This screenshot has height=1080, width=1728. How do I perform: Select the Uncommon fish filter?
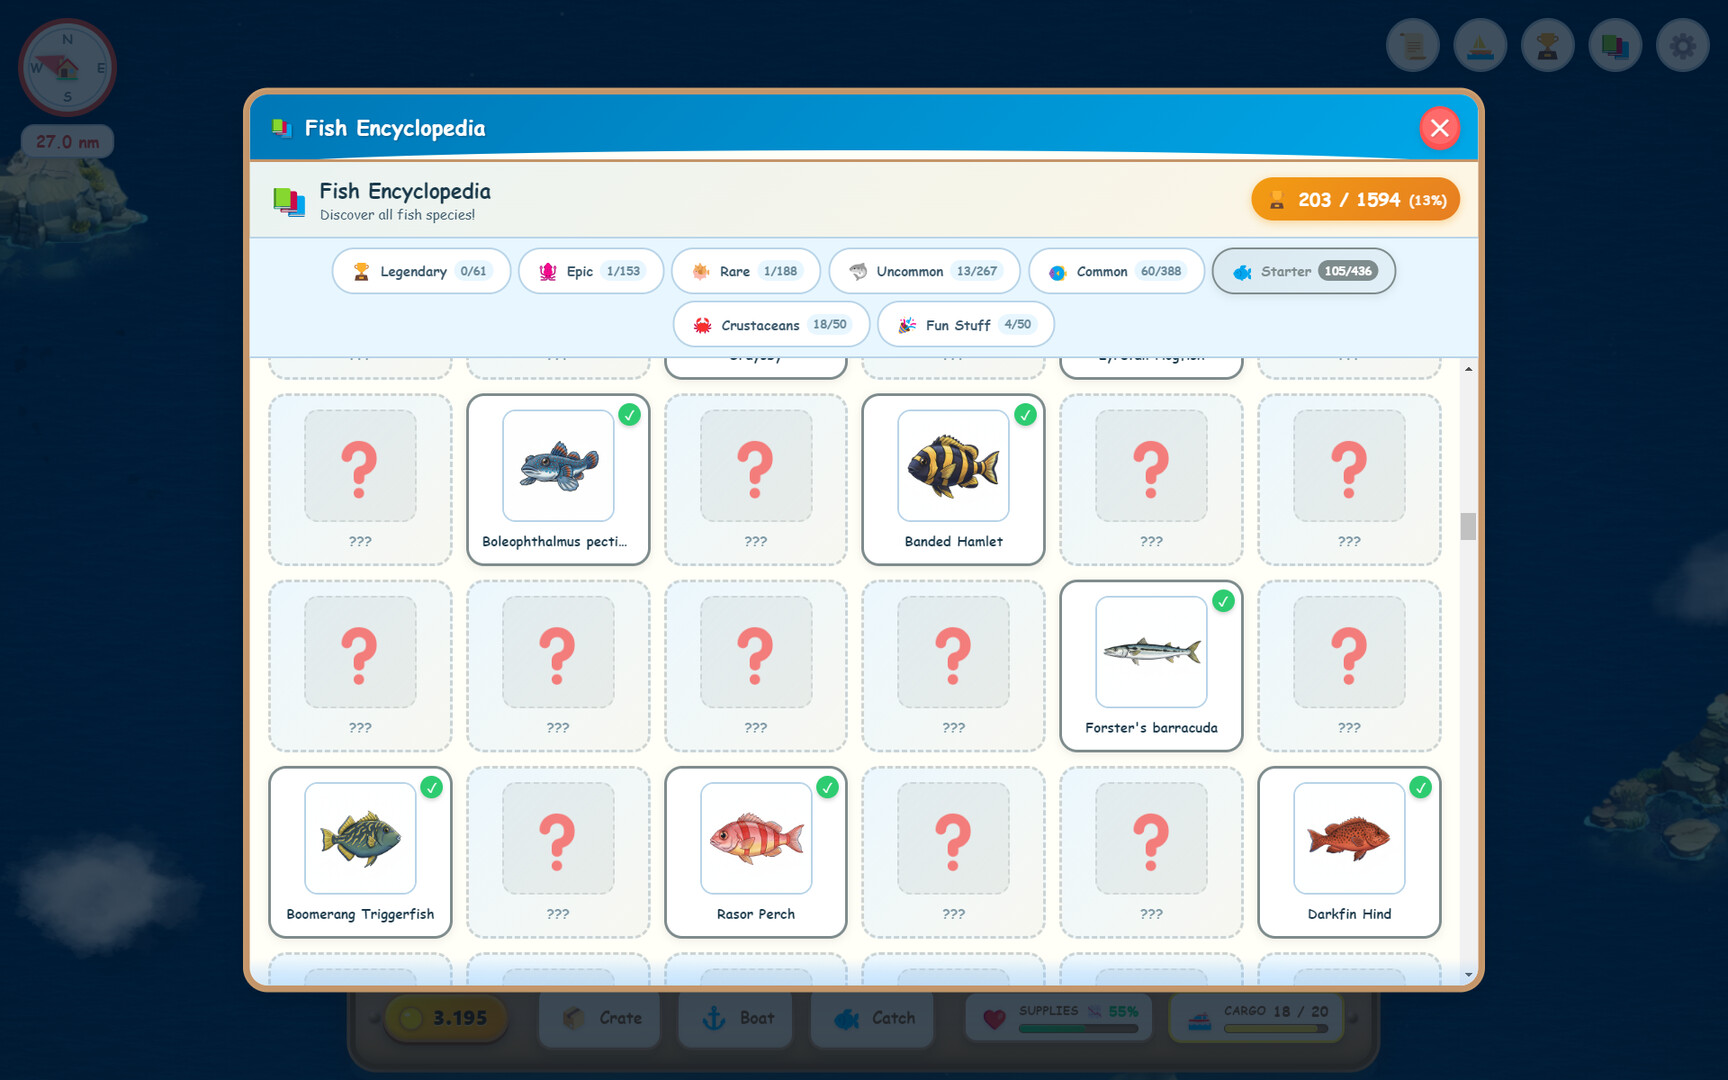[x=923, y=271]
